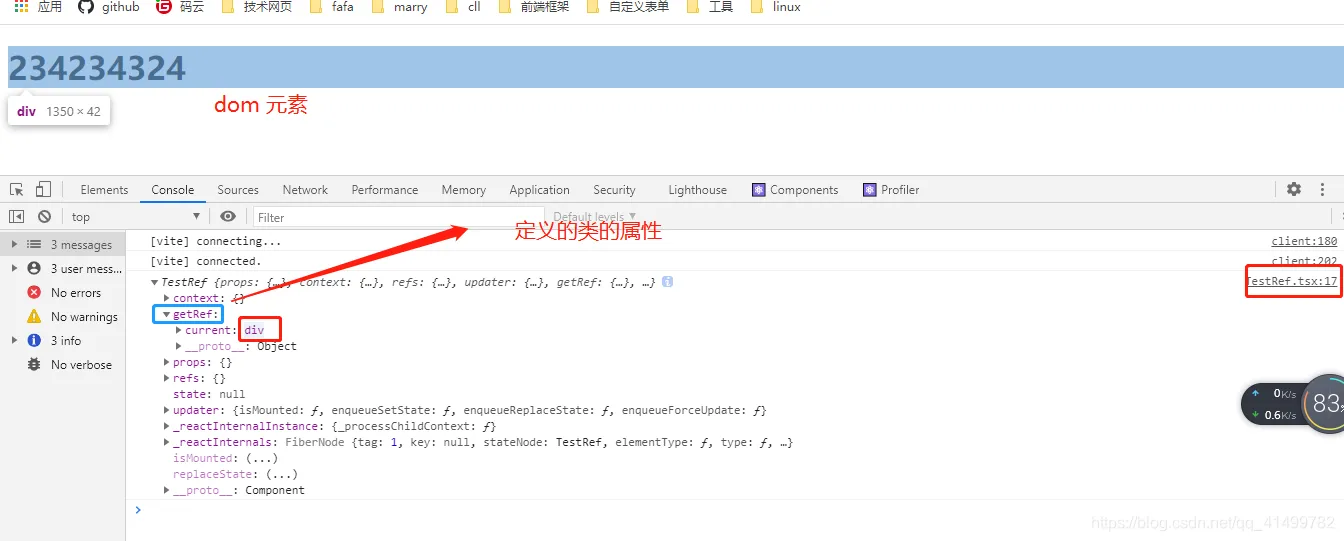Image resolution: width=1344 pixels, height=541 pixels.
Task: Switch to the Elements tab
Action: (104, 190)
